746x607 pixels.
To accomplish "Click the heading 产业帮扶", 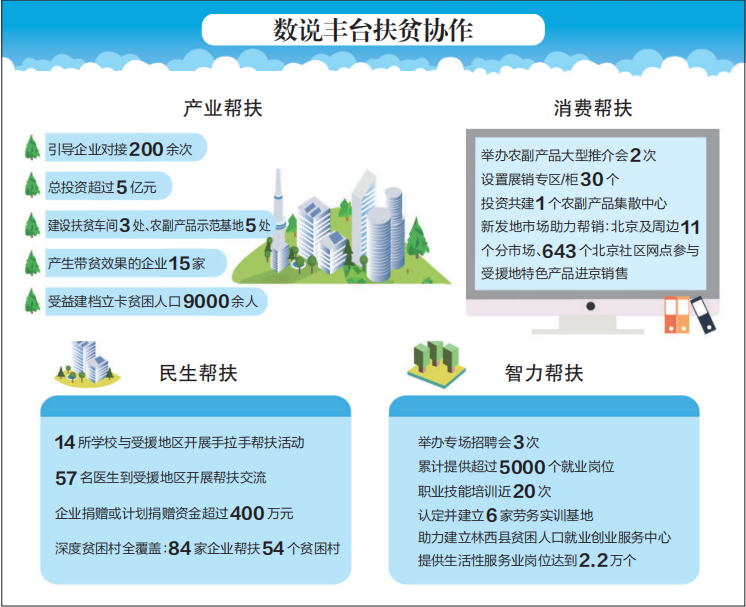I will [x=223, y=108].
